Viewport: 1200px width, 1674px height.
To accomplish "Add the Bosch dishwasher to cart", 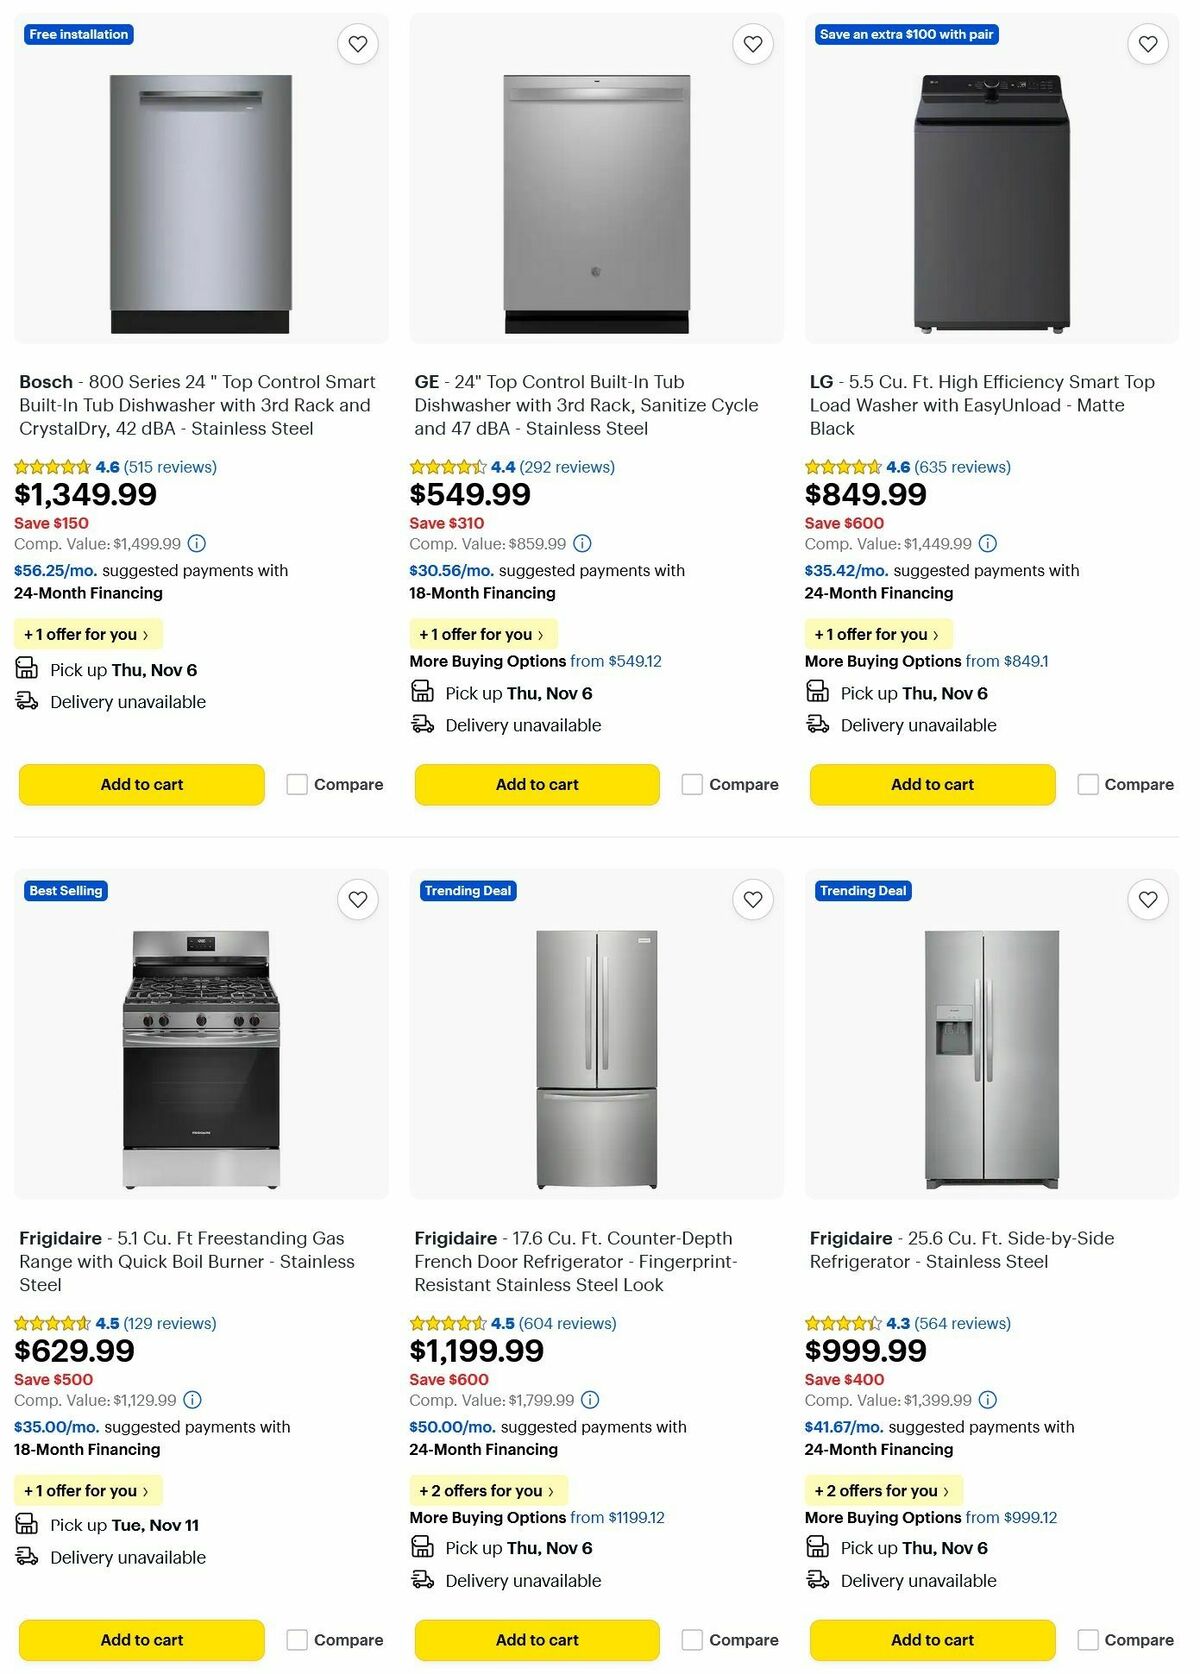I will click(x=140, y=784).
